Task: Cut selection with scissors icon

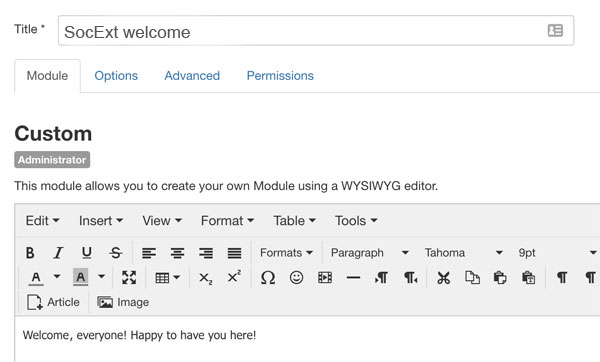Action: tap(443, 277)
